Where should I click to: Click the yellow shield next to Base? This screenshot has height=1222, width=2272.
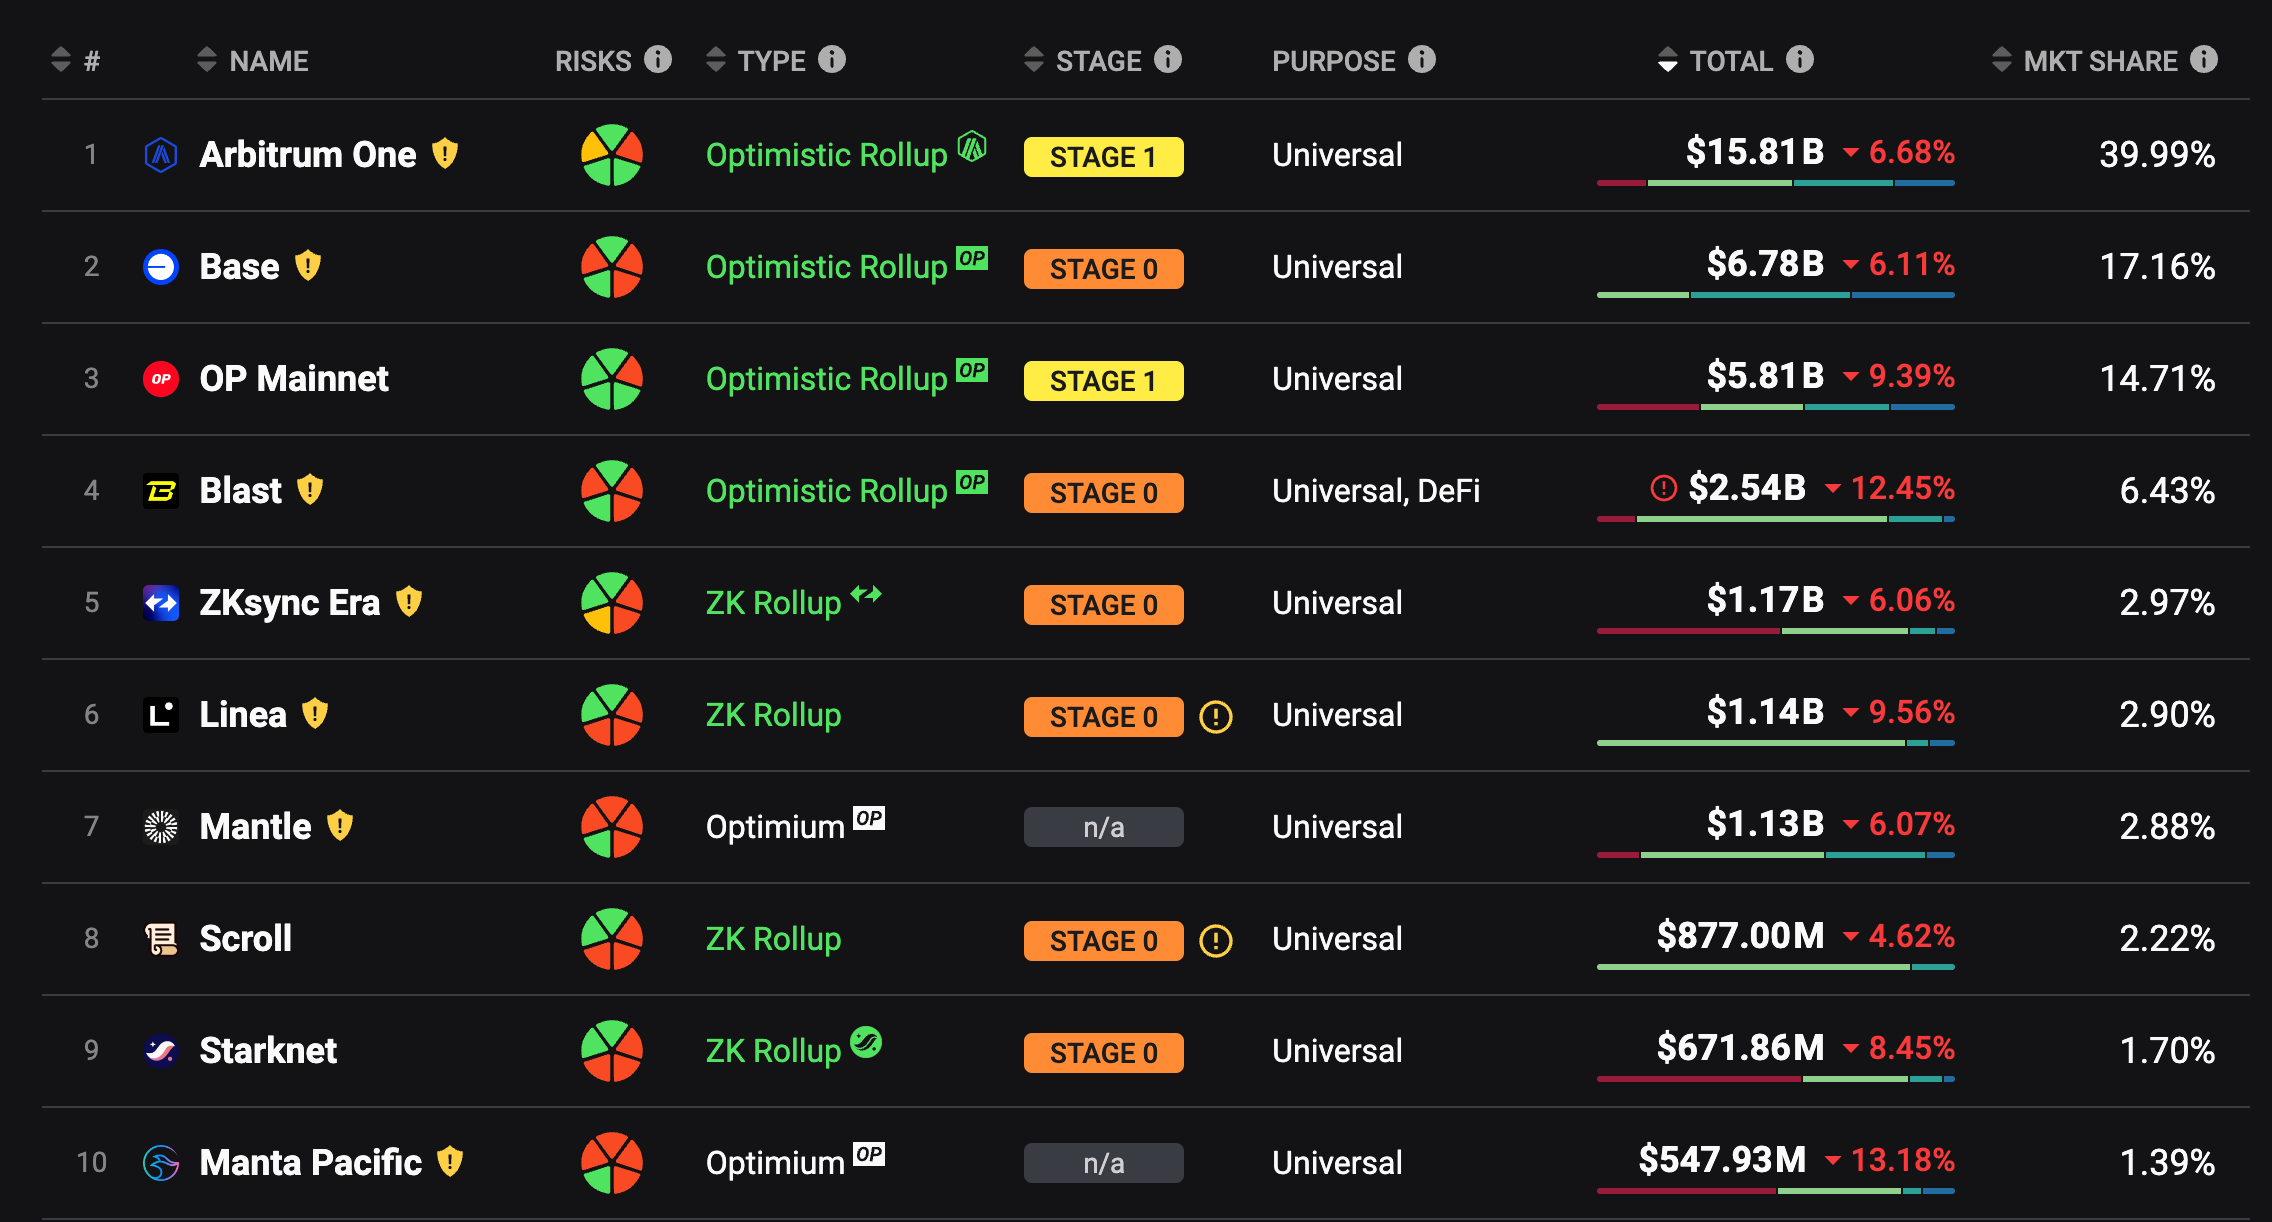point(308,266)
